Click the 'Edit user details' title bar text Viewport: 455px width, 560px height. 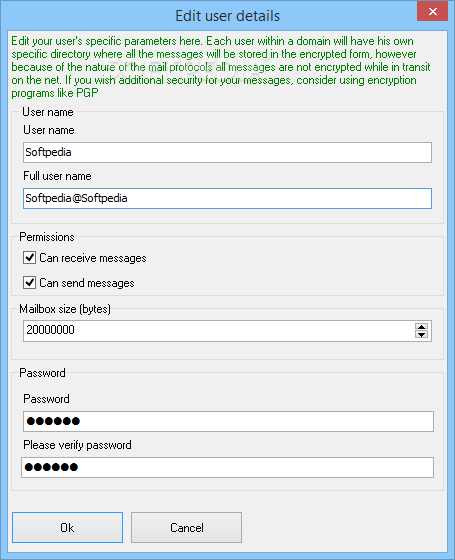coord(228,16)
